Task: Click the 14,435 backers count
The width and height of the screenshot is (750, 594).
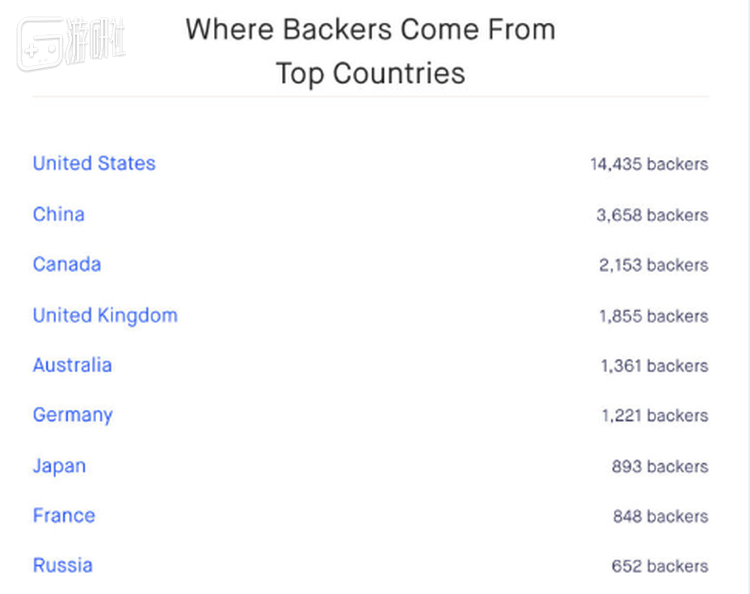Action: click(x=648, y=164)
